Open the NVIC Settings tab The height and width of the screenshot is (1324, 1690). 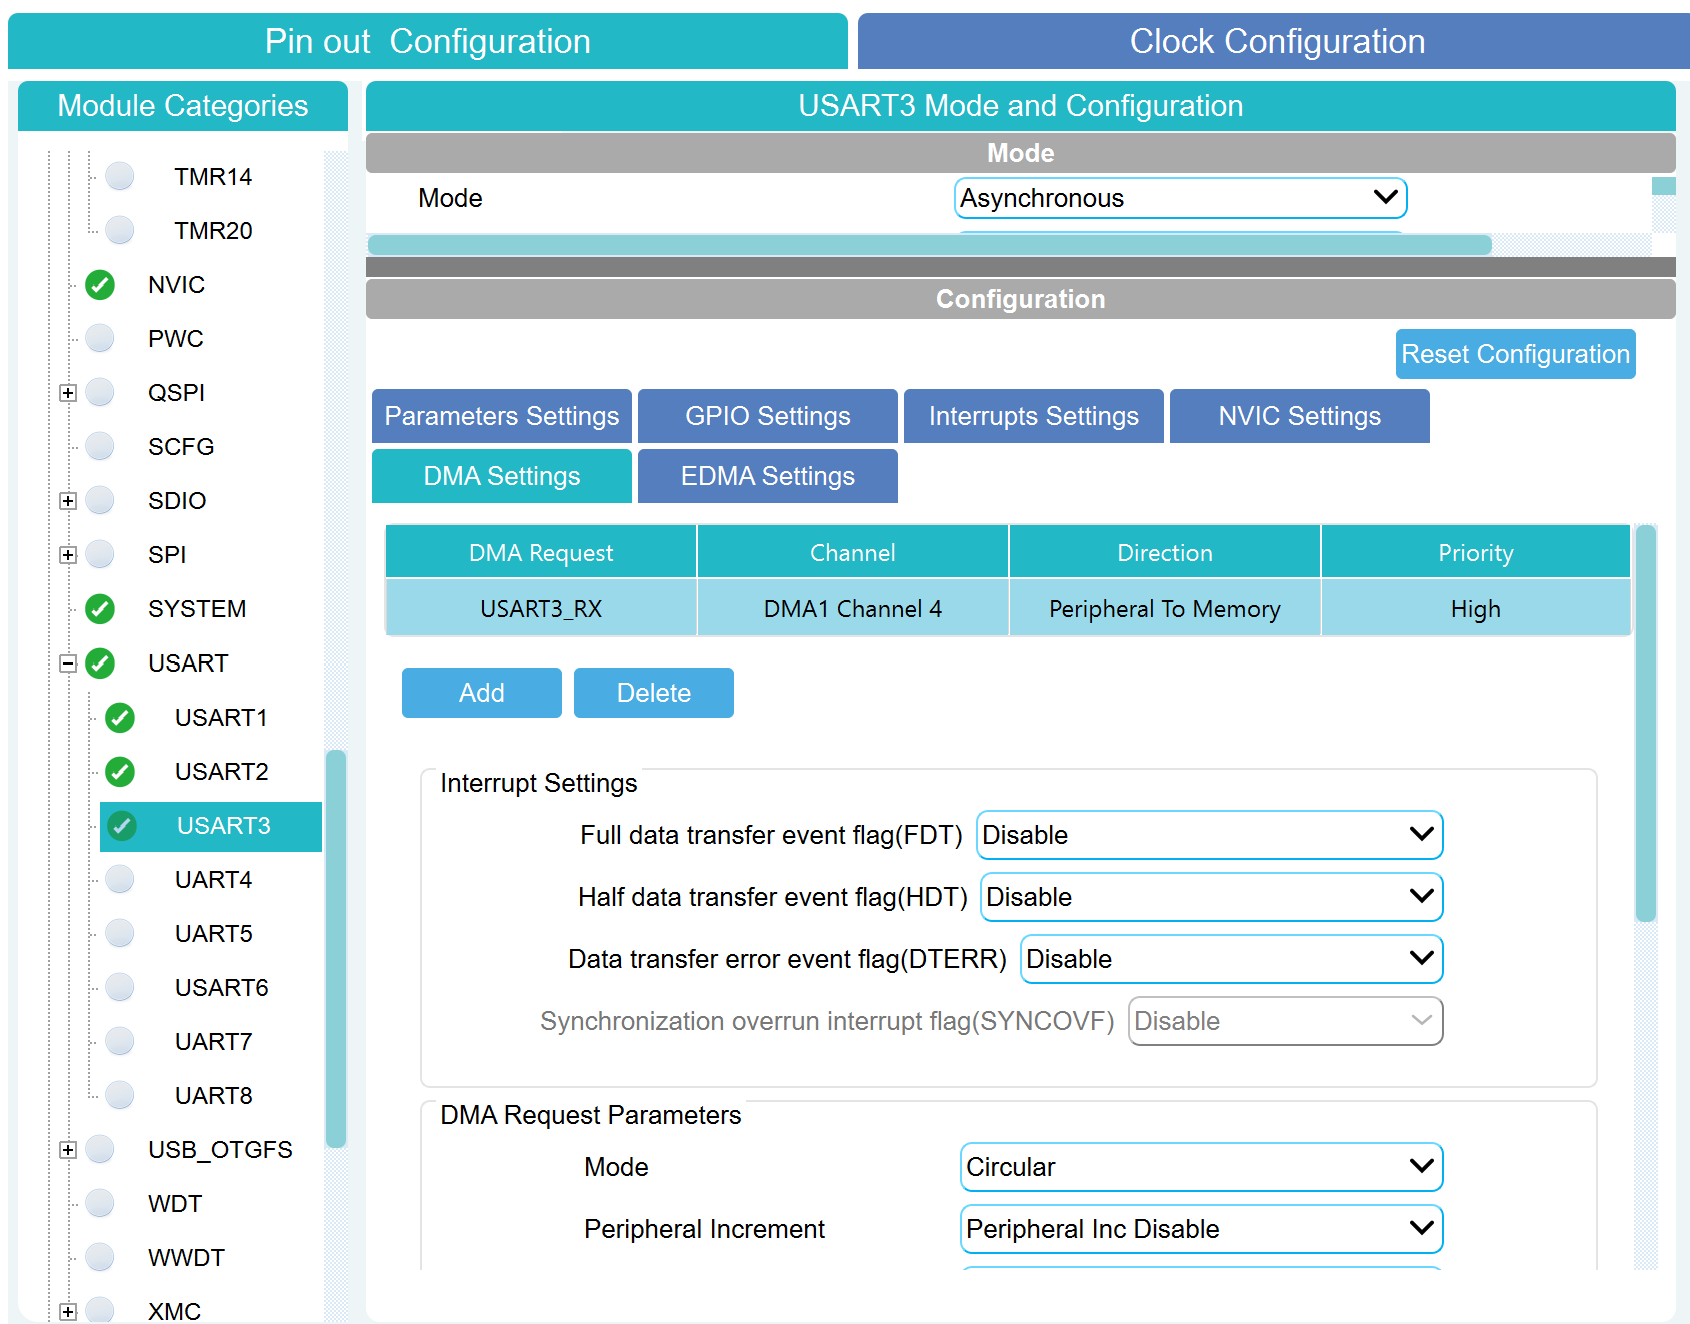point(1300,416)
